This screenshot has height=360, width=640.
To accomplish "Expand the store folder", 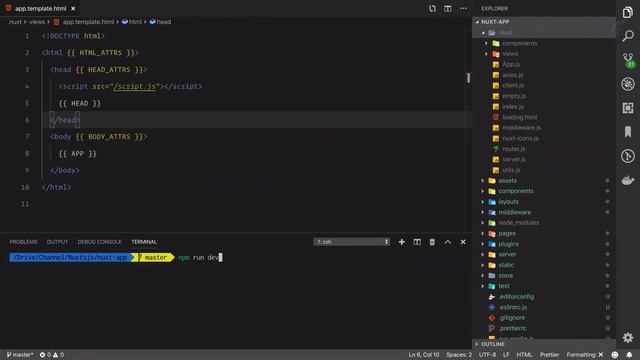I will (544, 276).
